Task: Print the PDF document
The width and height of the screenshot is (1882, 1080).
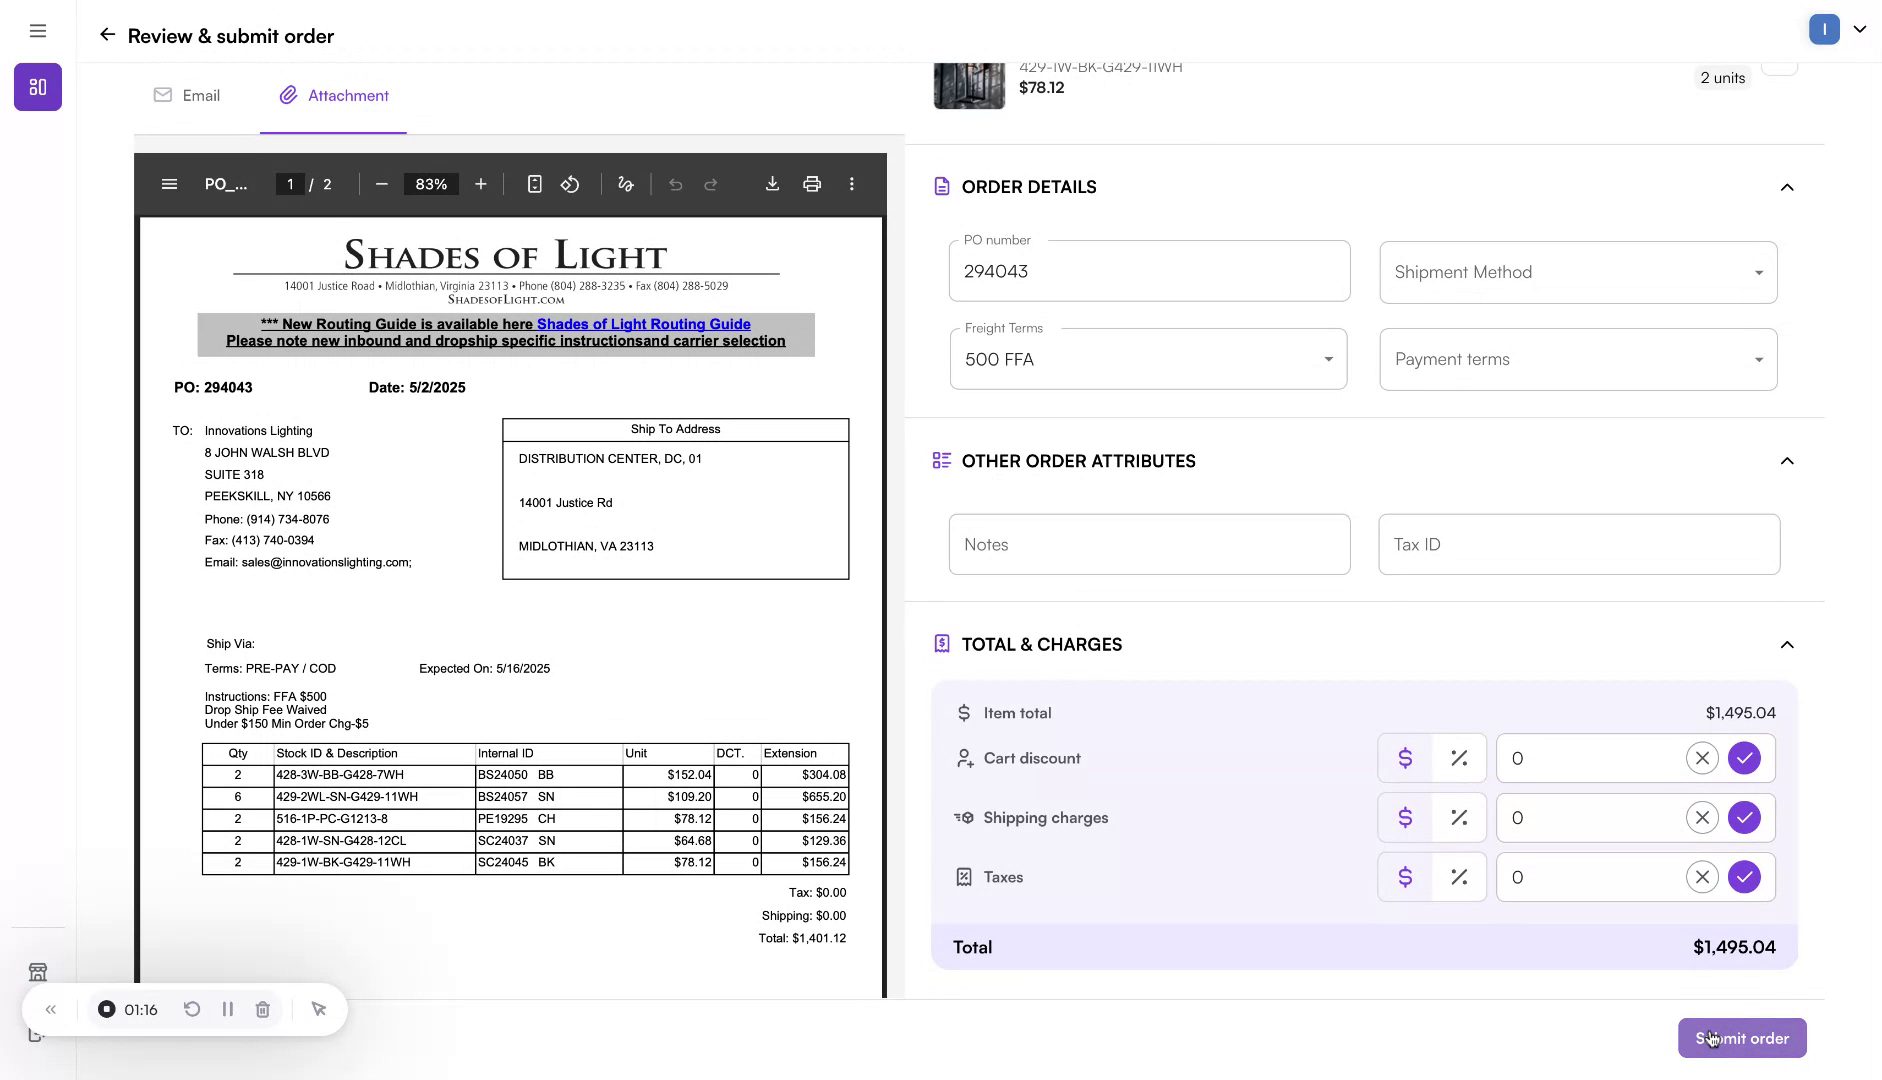Action: pyautogui.click(x=811, y=184)
